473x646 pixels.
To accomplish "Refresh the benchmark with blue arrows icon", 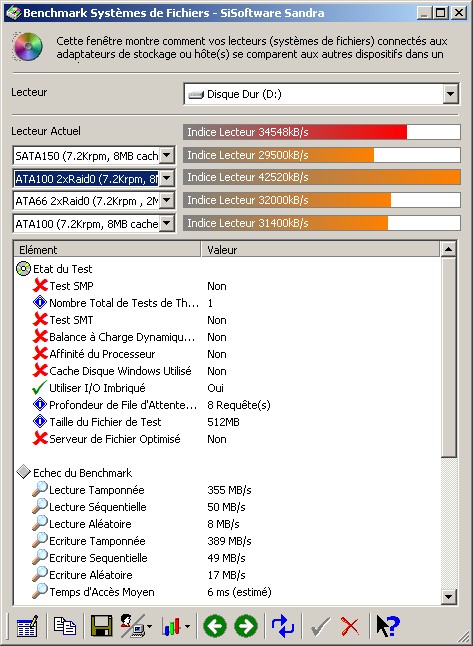I will tap(283, 626).
